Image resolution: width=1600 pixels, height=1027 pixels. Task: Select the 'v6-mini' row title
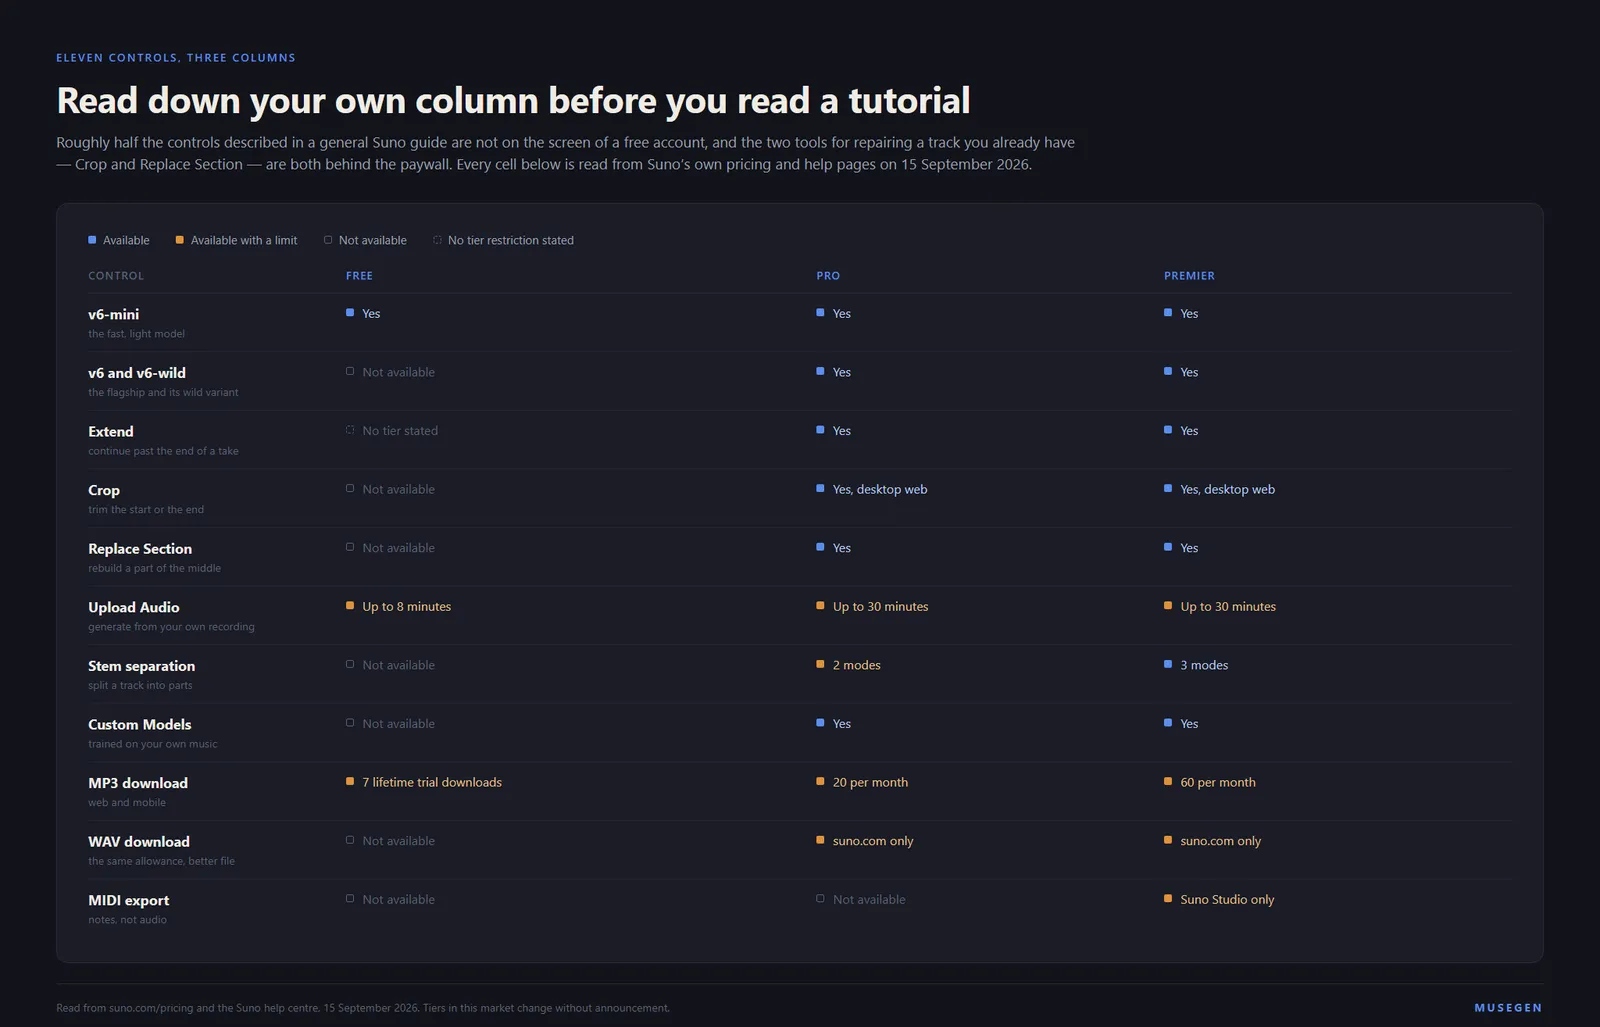pyautogui.click(x=114, y=314)
